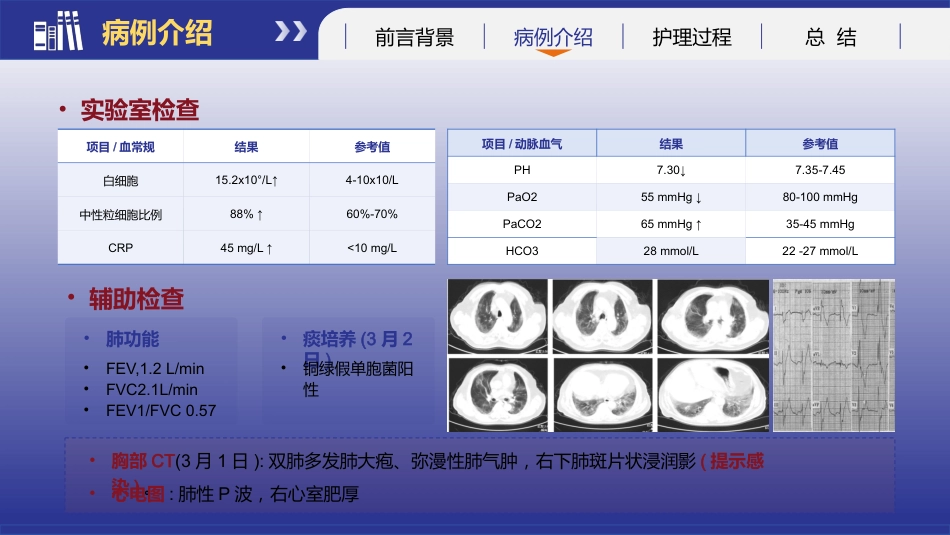950x535 pixels.
Task: Click the 病例介绍 slide title
Action: (x=157, y=32)
